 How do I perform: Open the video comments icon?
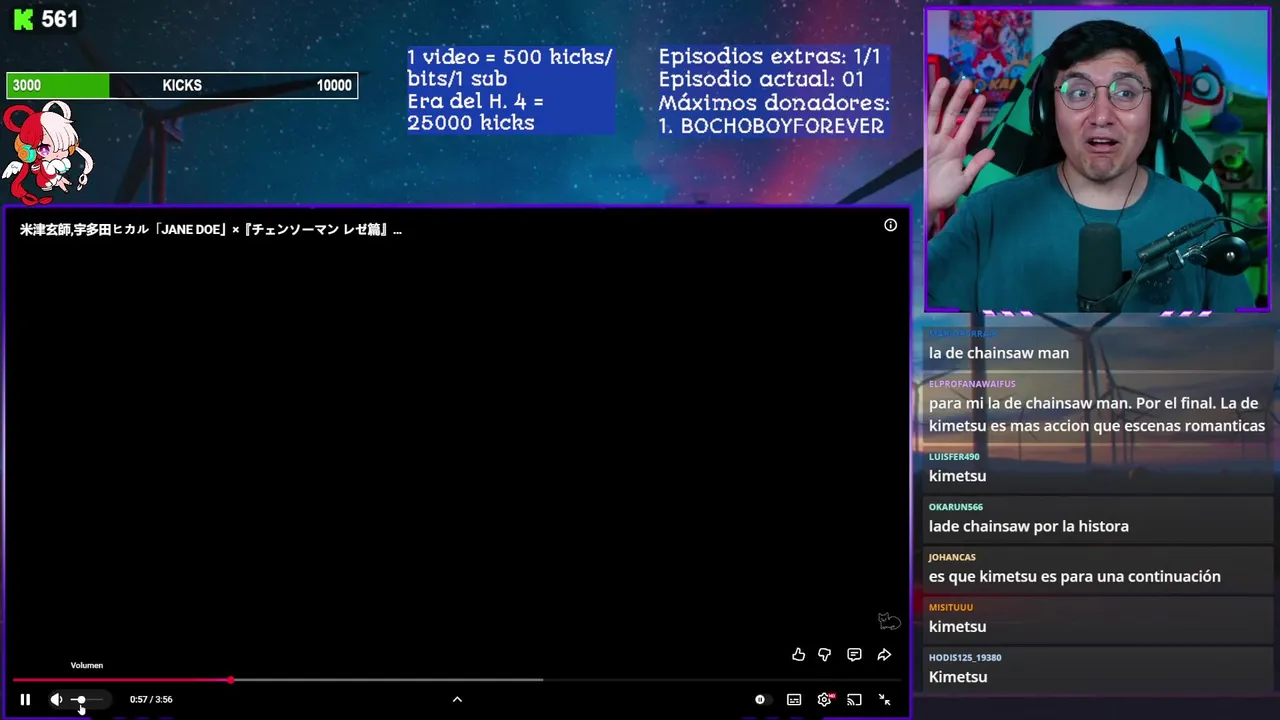click(854, 655)
